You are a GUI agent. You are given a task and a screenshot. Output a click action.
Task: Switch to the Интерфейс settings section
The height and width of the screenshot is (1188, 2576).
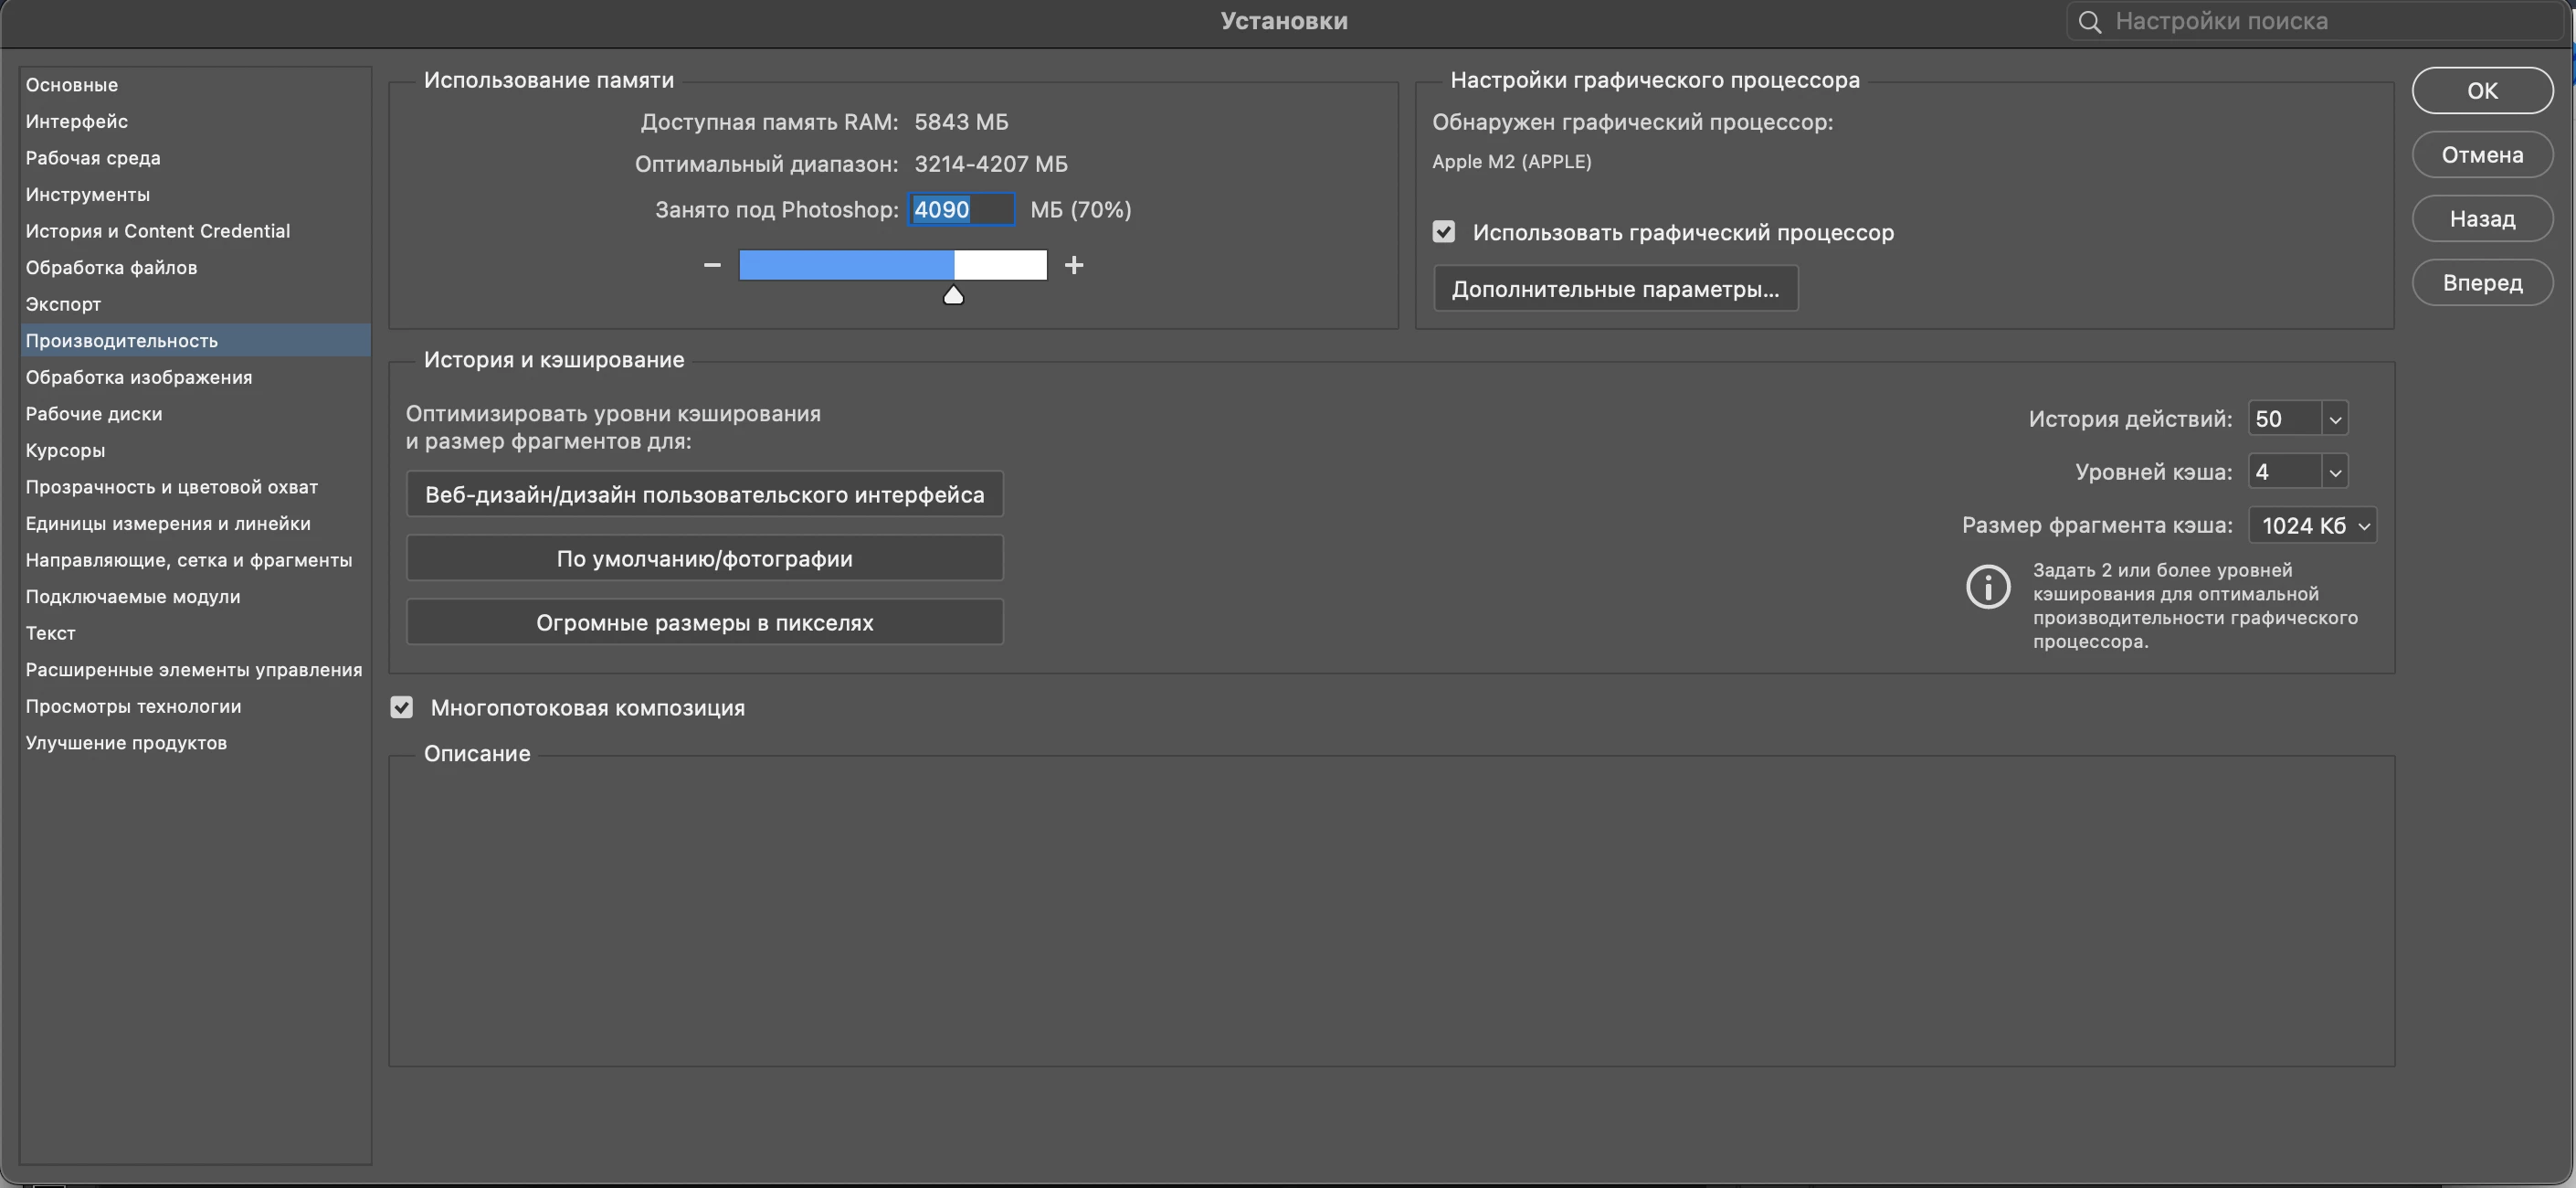(x=77, y=121)
